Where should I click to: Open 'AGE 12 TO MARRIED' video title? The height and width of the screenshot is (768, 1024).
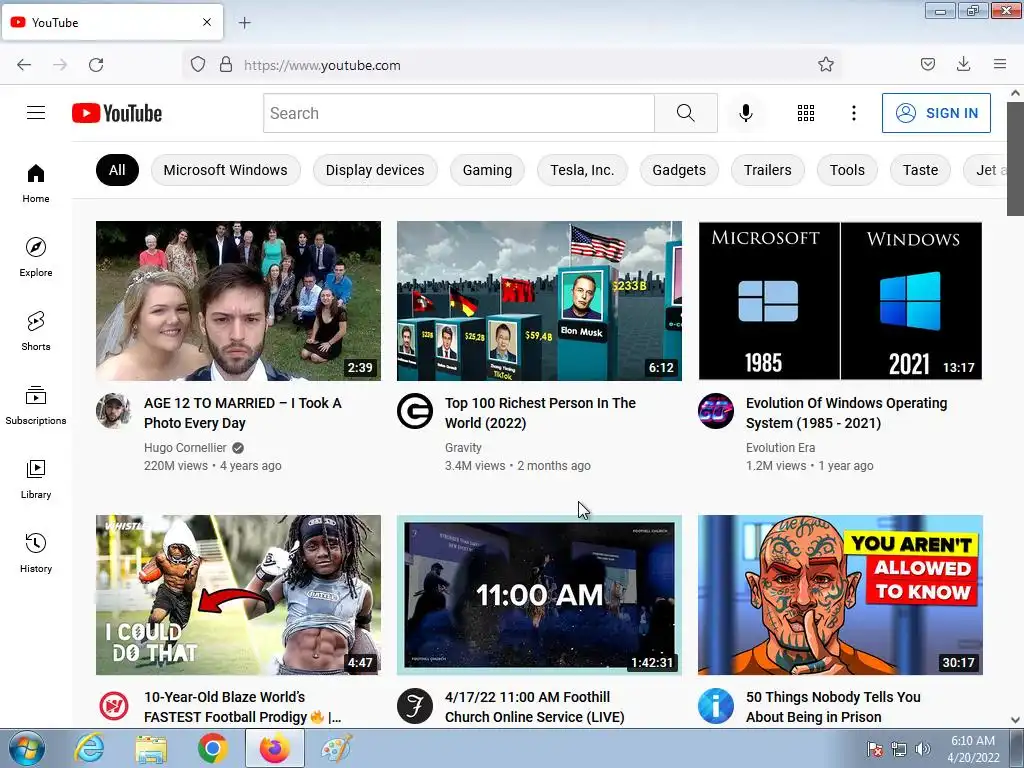point(243,413)
